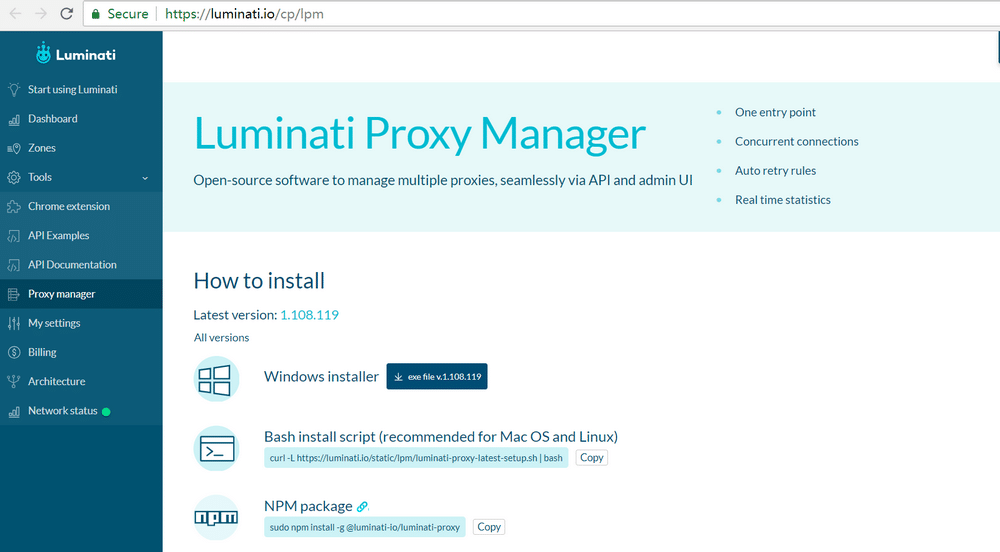Open My settings page
The height and width of the screenshot is (552, 1000).
pos(54,323)
